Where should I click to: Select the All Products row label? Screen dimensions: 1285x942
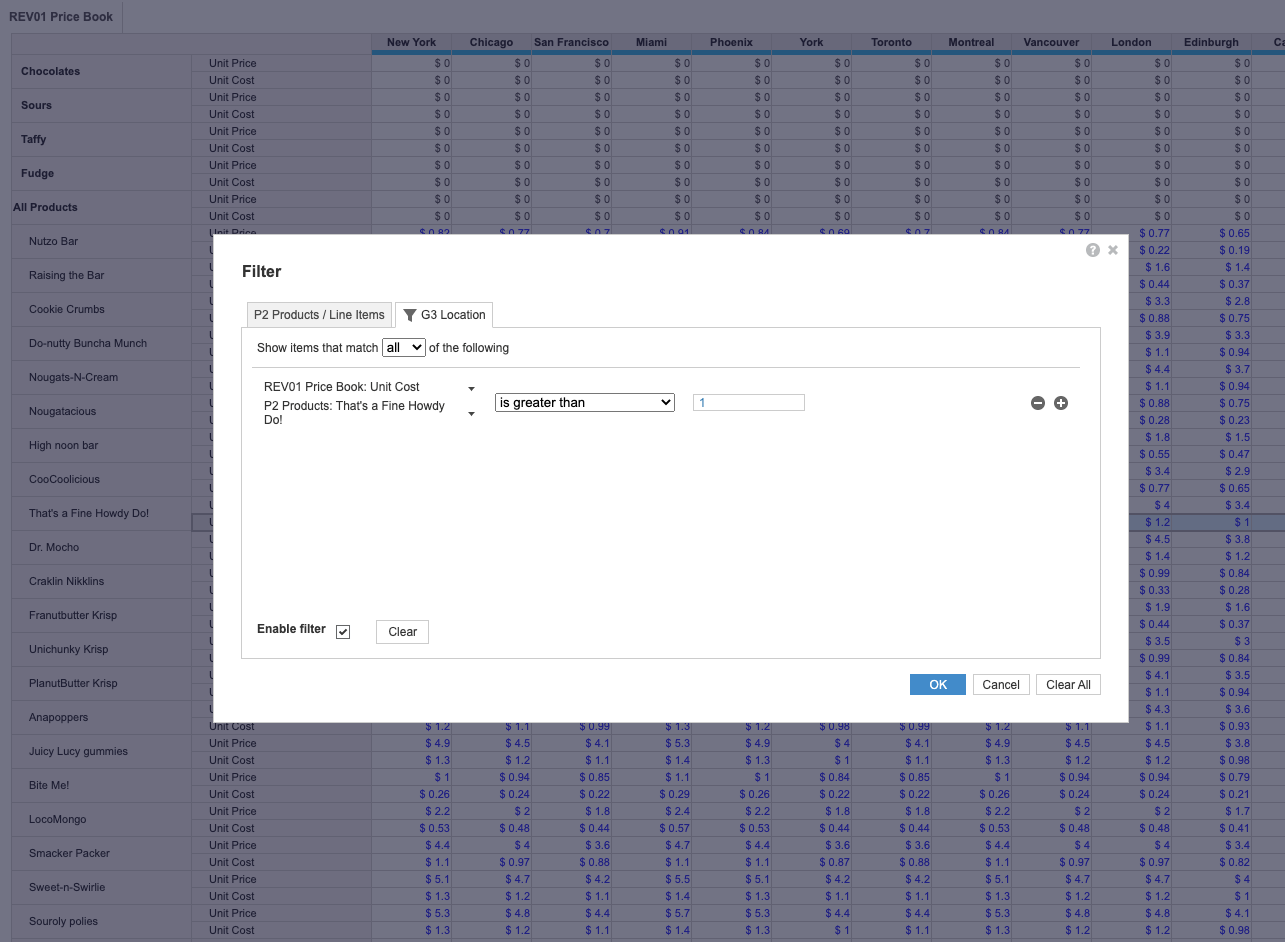(x=45, y=207)
